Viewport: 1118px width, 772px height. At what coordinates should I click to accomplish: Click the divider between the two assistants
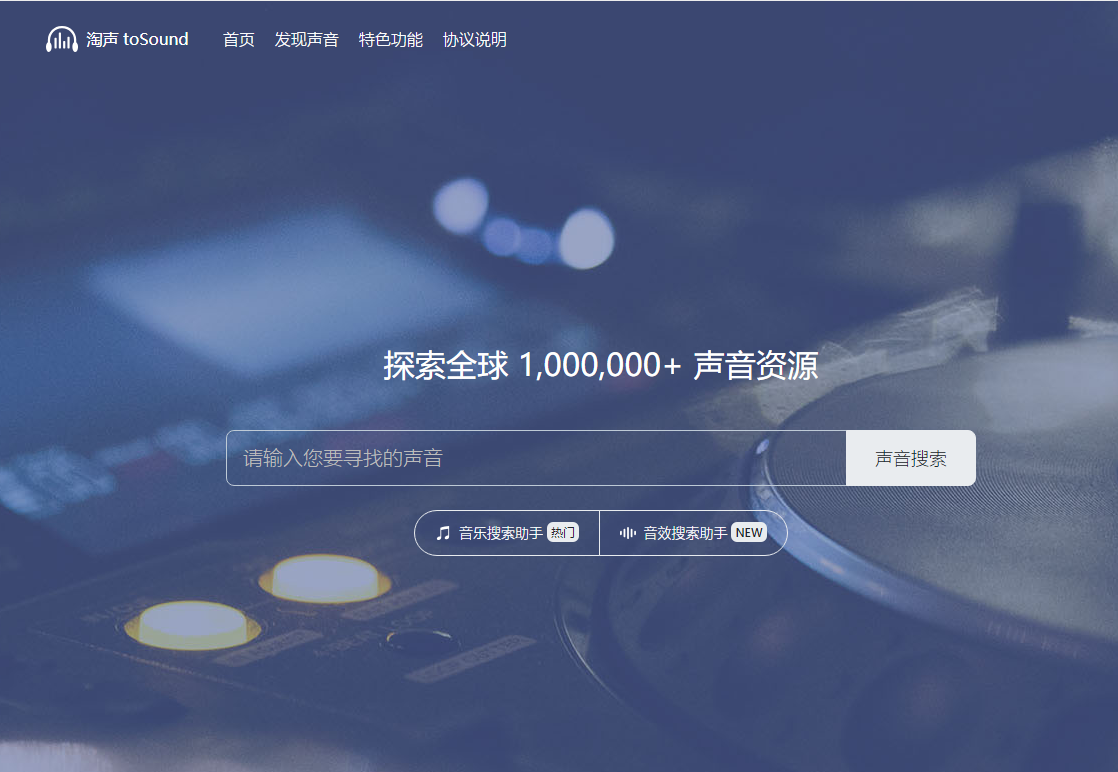599,532
